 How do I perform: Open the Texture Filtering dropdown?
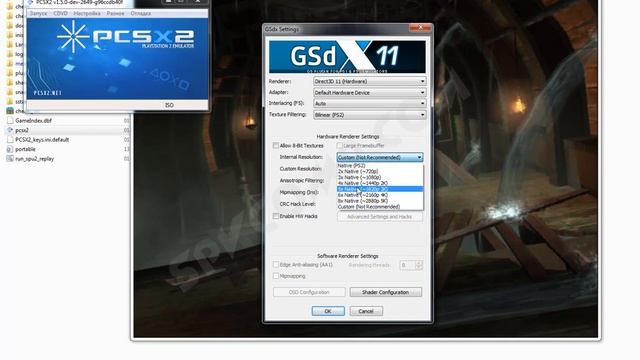pos(370,115)
